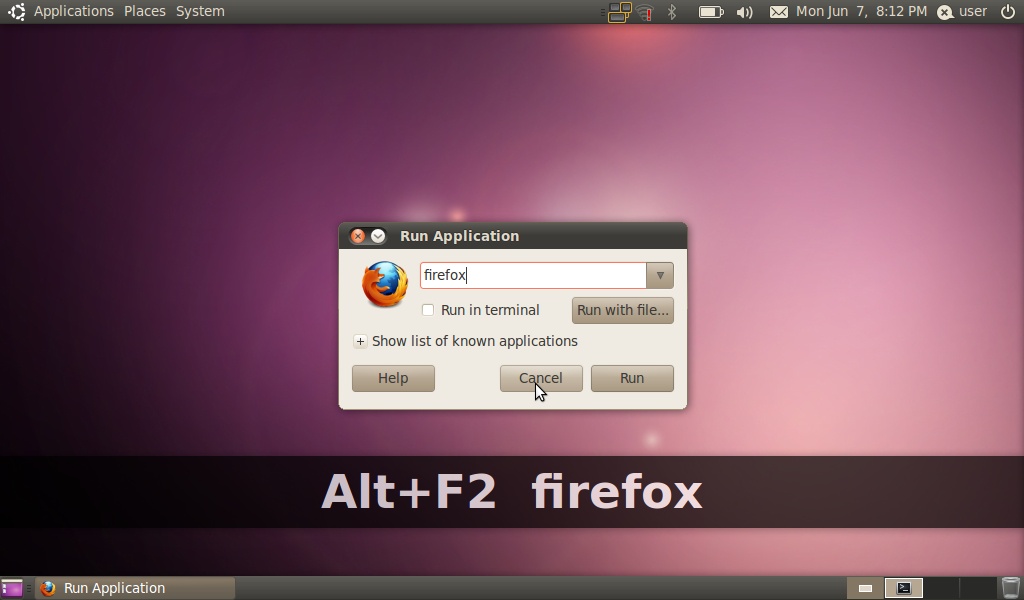Click the Ubuntu logo in the top panel
Image resolution: width=1024 pixels, height=600 pixels.
tap(16, 11)
